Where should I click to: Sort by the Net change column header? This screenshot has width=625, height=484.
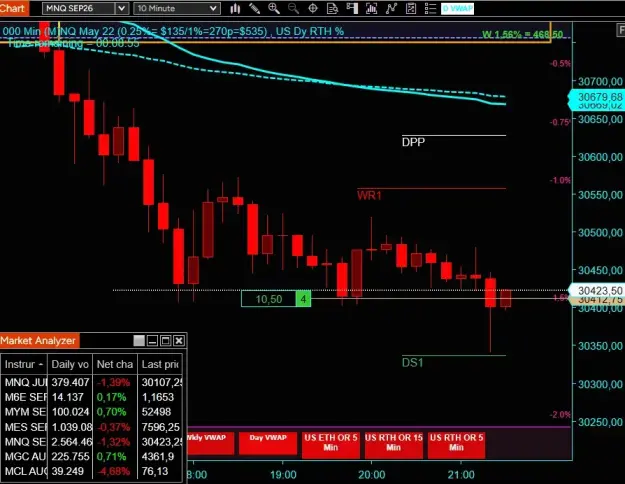(x=115, y=364)
